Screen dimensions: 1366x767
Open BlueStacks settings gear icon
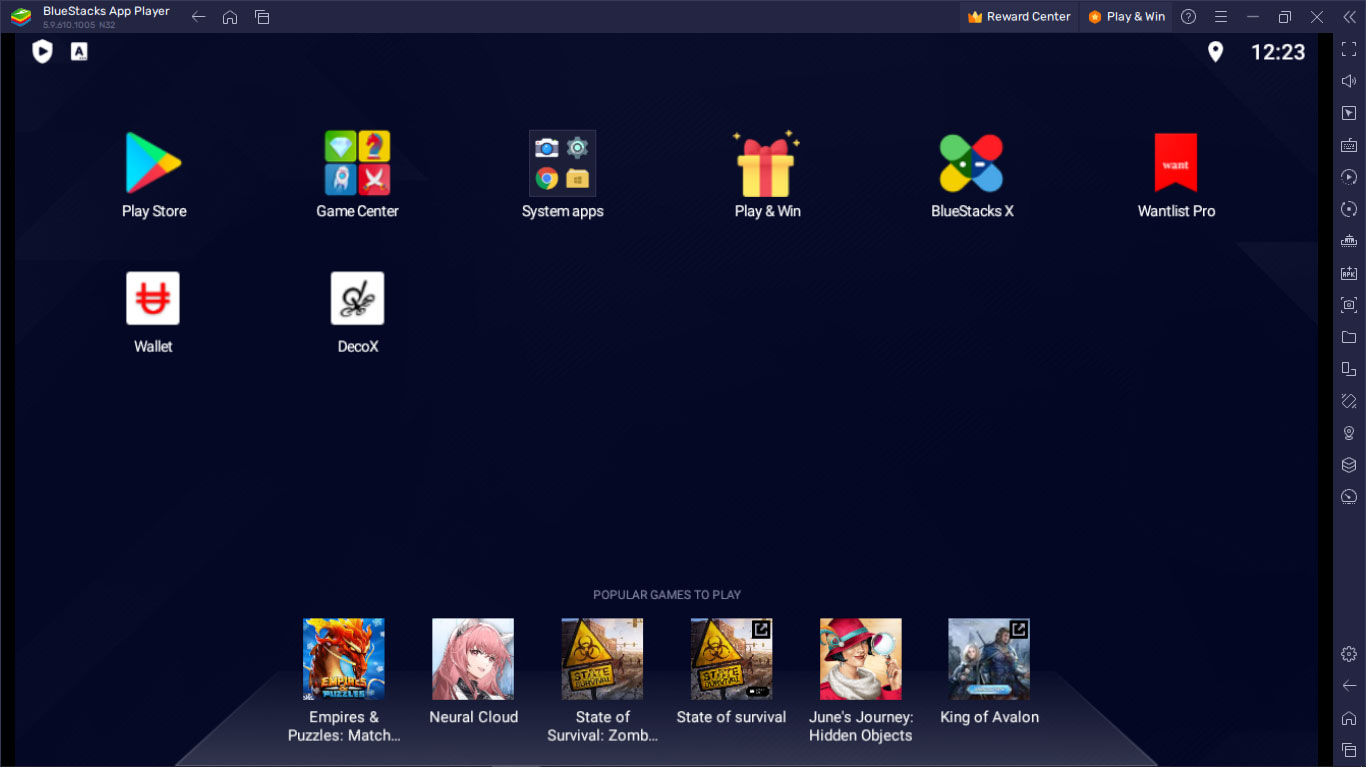pyautogui.click(x=1349, y=654)
